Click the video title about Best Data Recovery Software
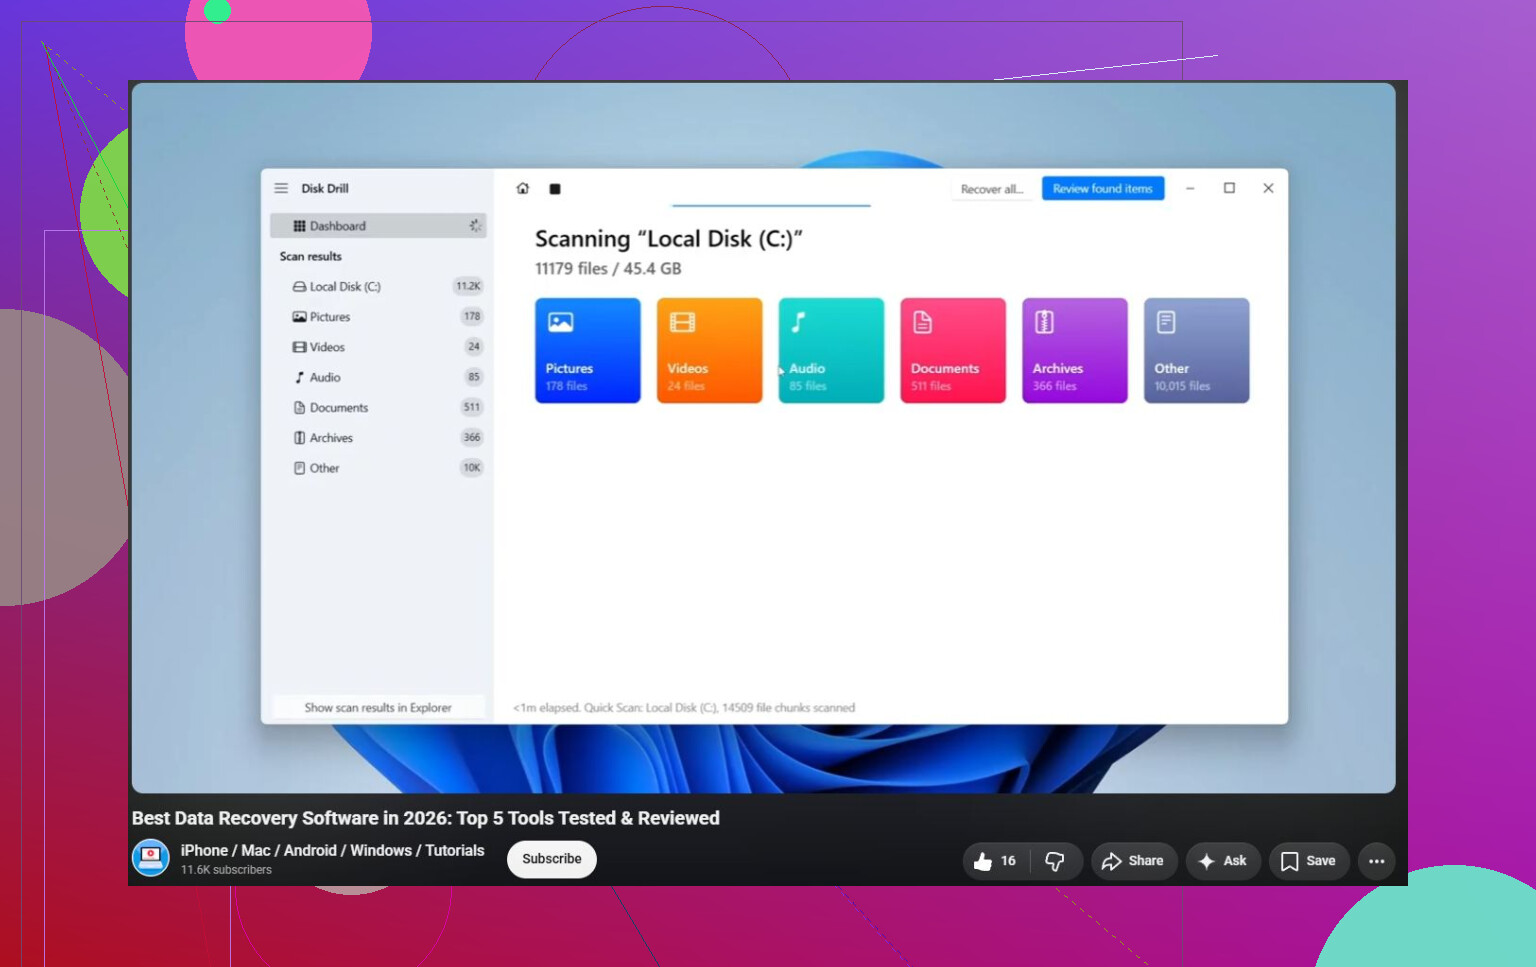 (x=426, y=818)
